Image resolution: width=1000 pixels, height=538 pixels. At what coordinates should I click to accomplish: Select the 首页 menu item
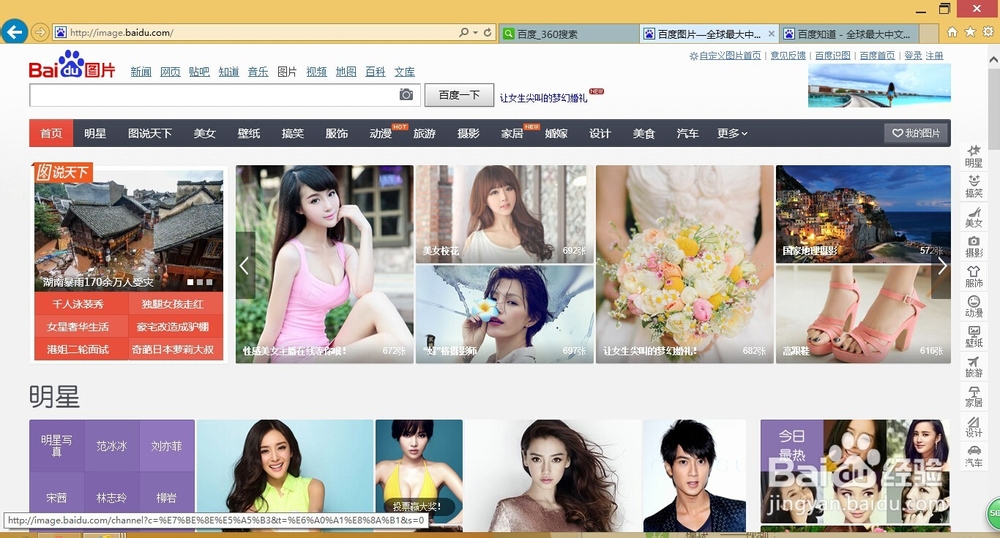click(x=51, y=133)
